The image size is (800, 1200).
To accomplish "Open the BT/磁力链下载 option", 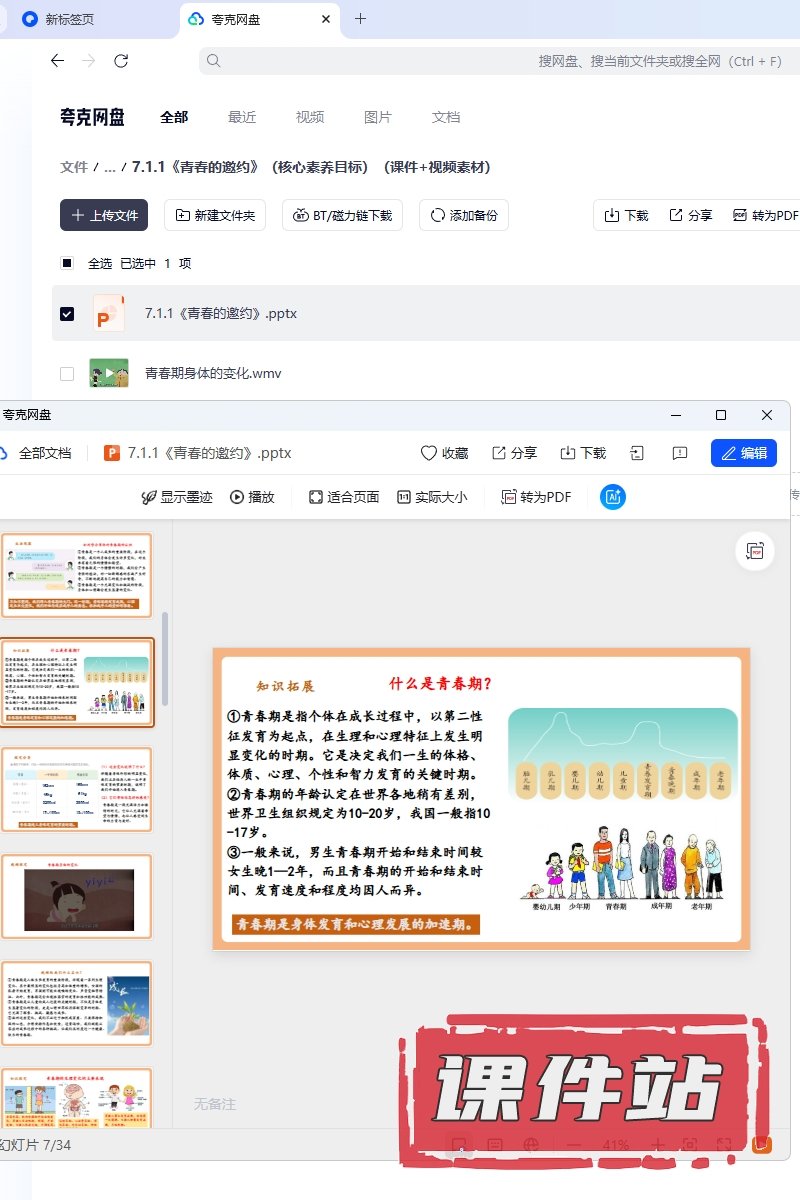I will (343, 215).
